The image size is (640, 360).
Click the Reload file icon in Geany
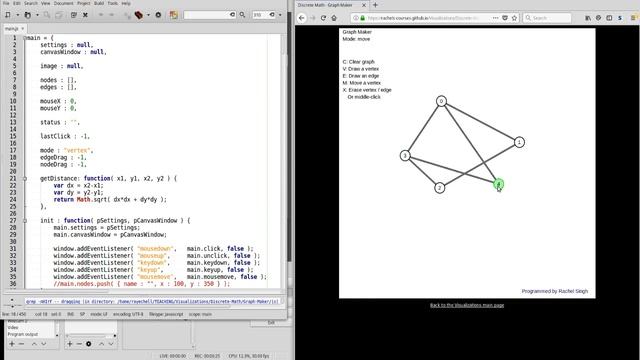[x=73, y=15]
